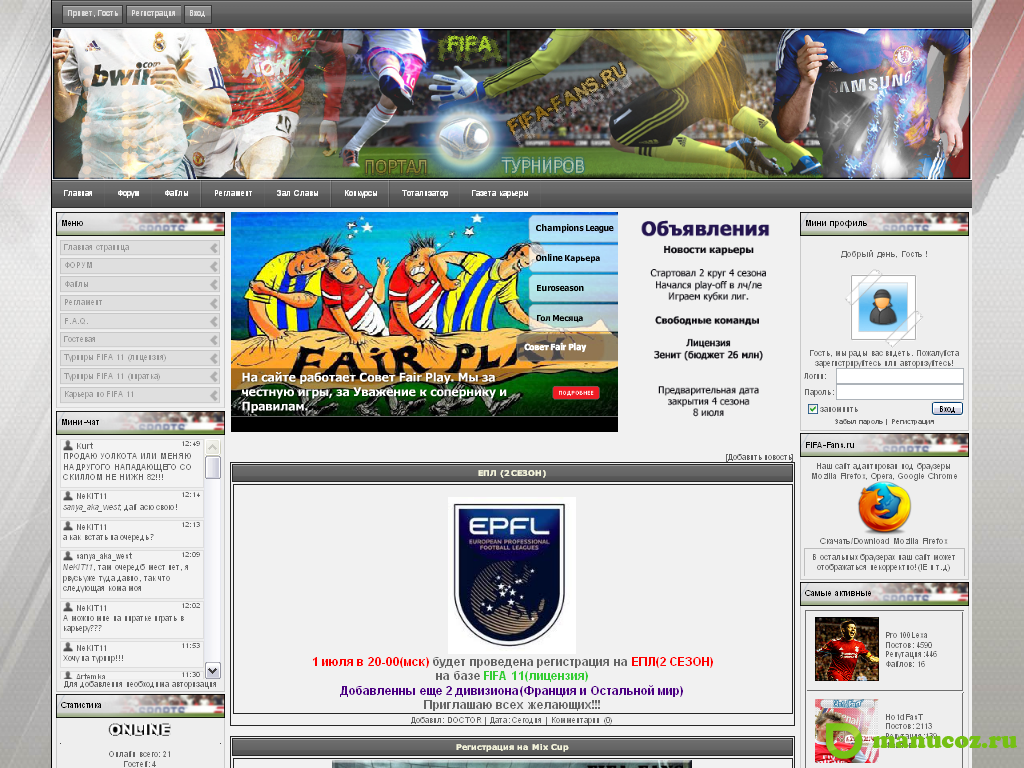Click the EPFL league logo image

511,575
